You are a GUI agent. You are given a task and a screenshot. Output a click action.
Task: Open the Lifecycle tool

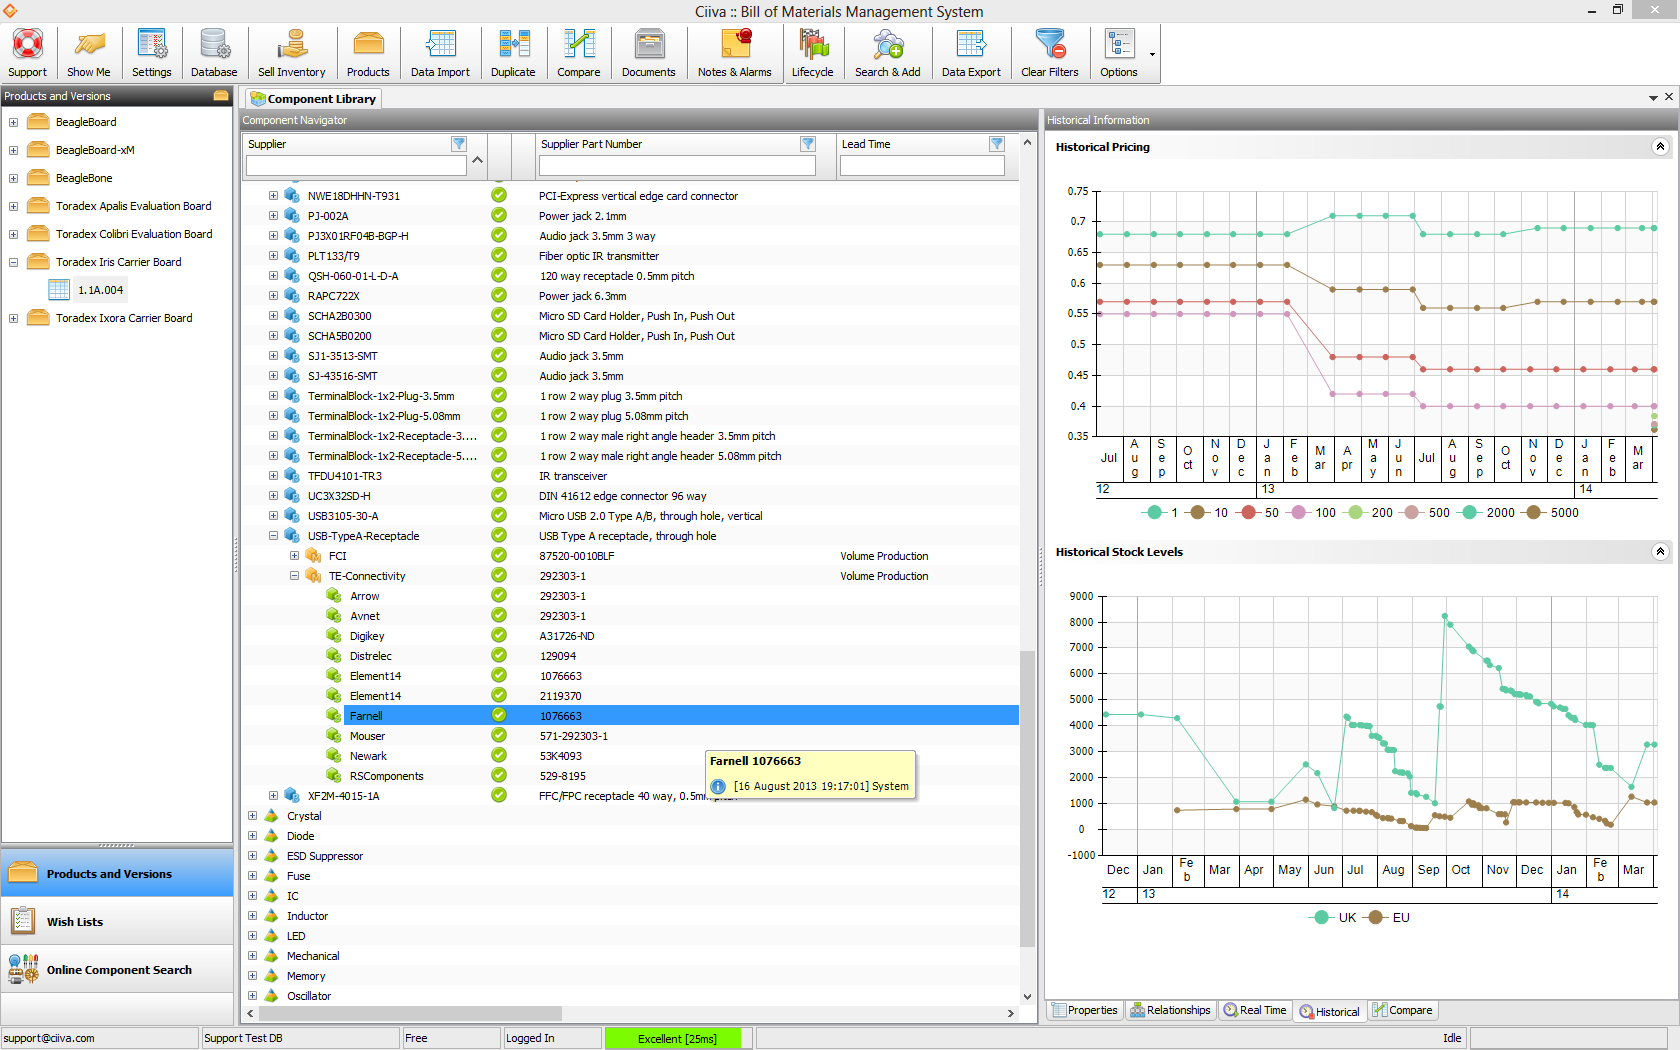pos(813,52)
